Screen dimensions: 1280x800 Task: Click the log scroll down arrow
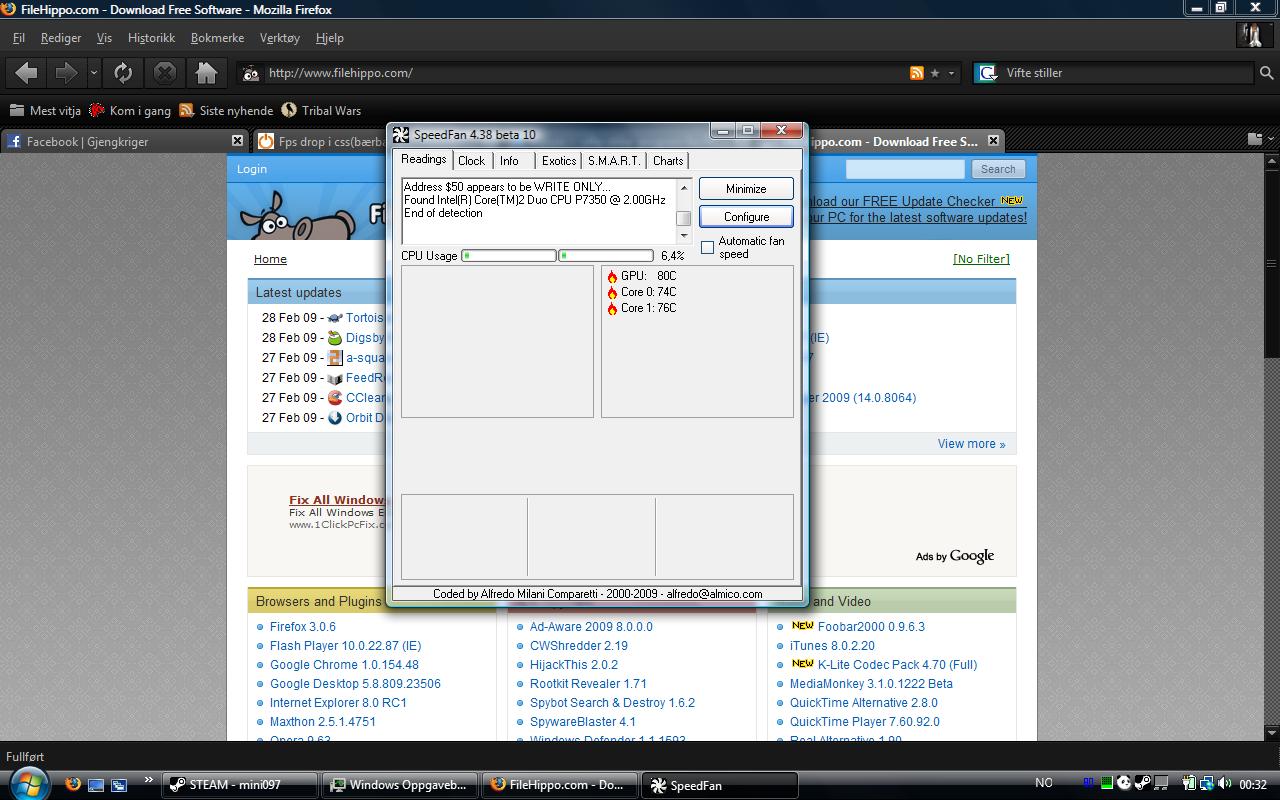click(684, 236)
